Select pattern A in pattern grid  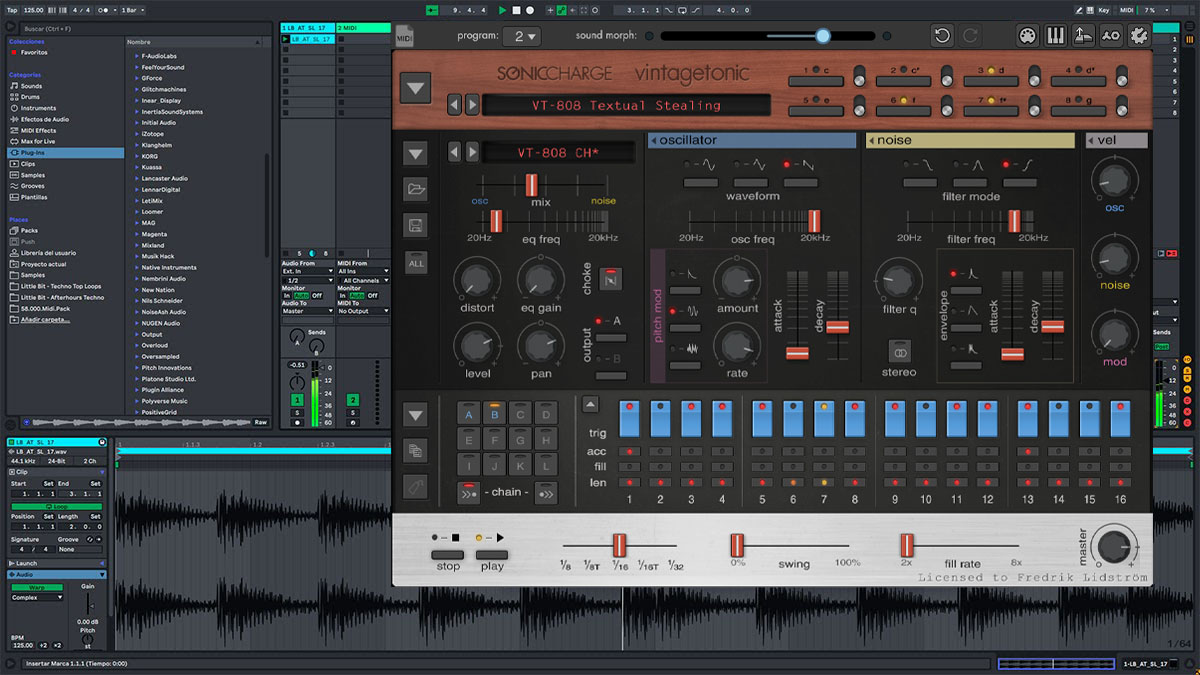point(468,414)
